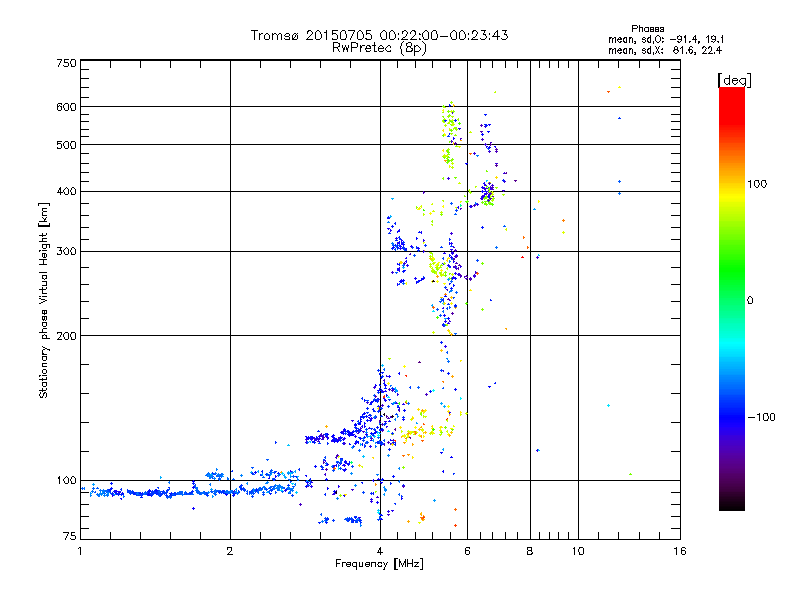The image size is (800, 600).
Task: Click the x-axis tick label '10'
Action: click(x=578, y=551)
